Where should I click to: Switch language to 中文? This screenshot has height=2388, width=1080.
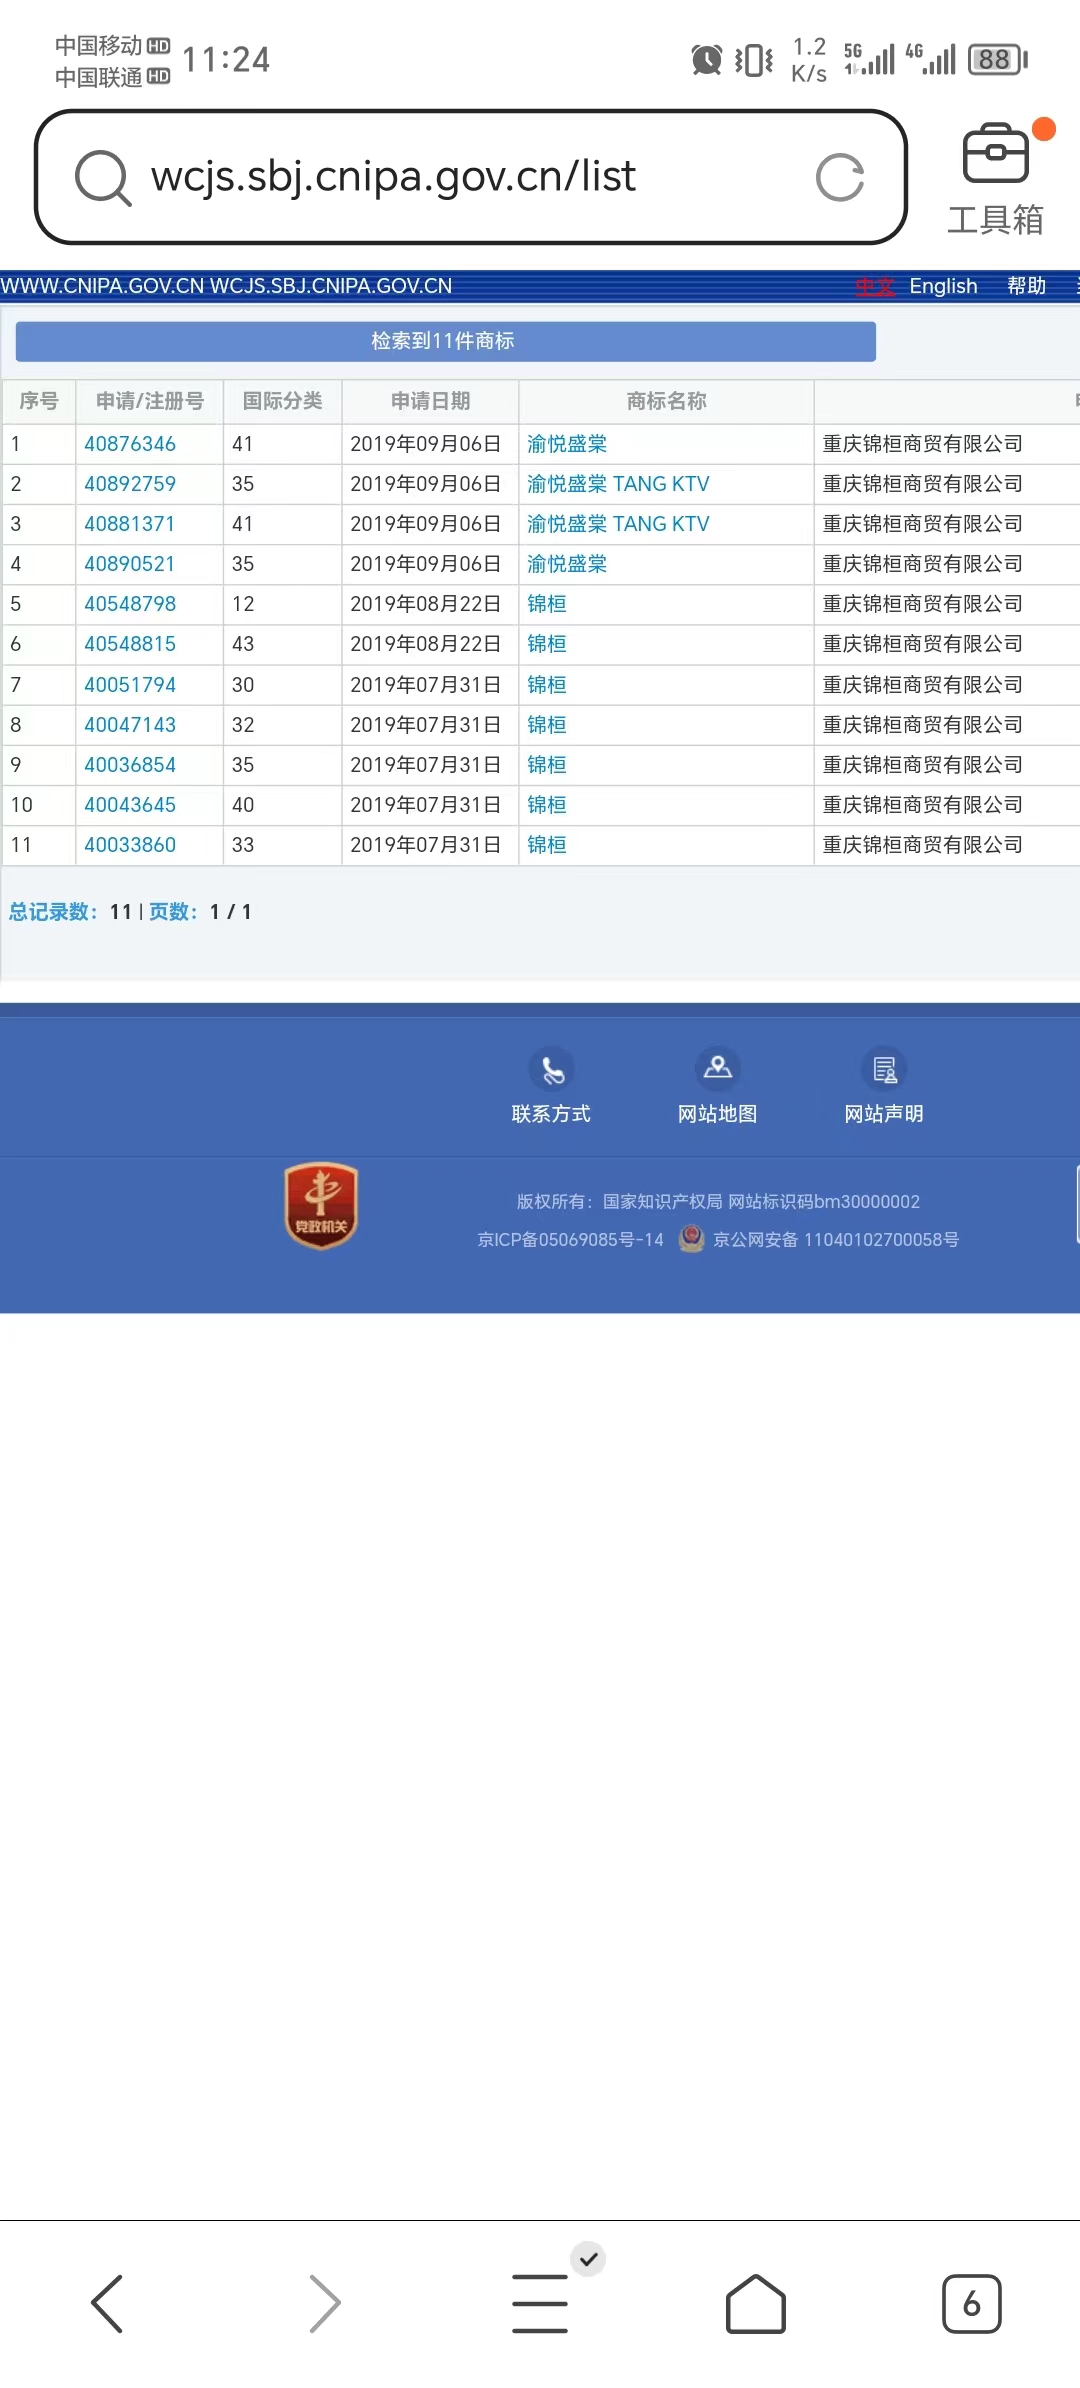(x=875, y=286)
